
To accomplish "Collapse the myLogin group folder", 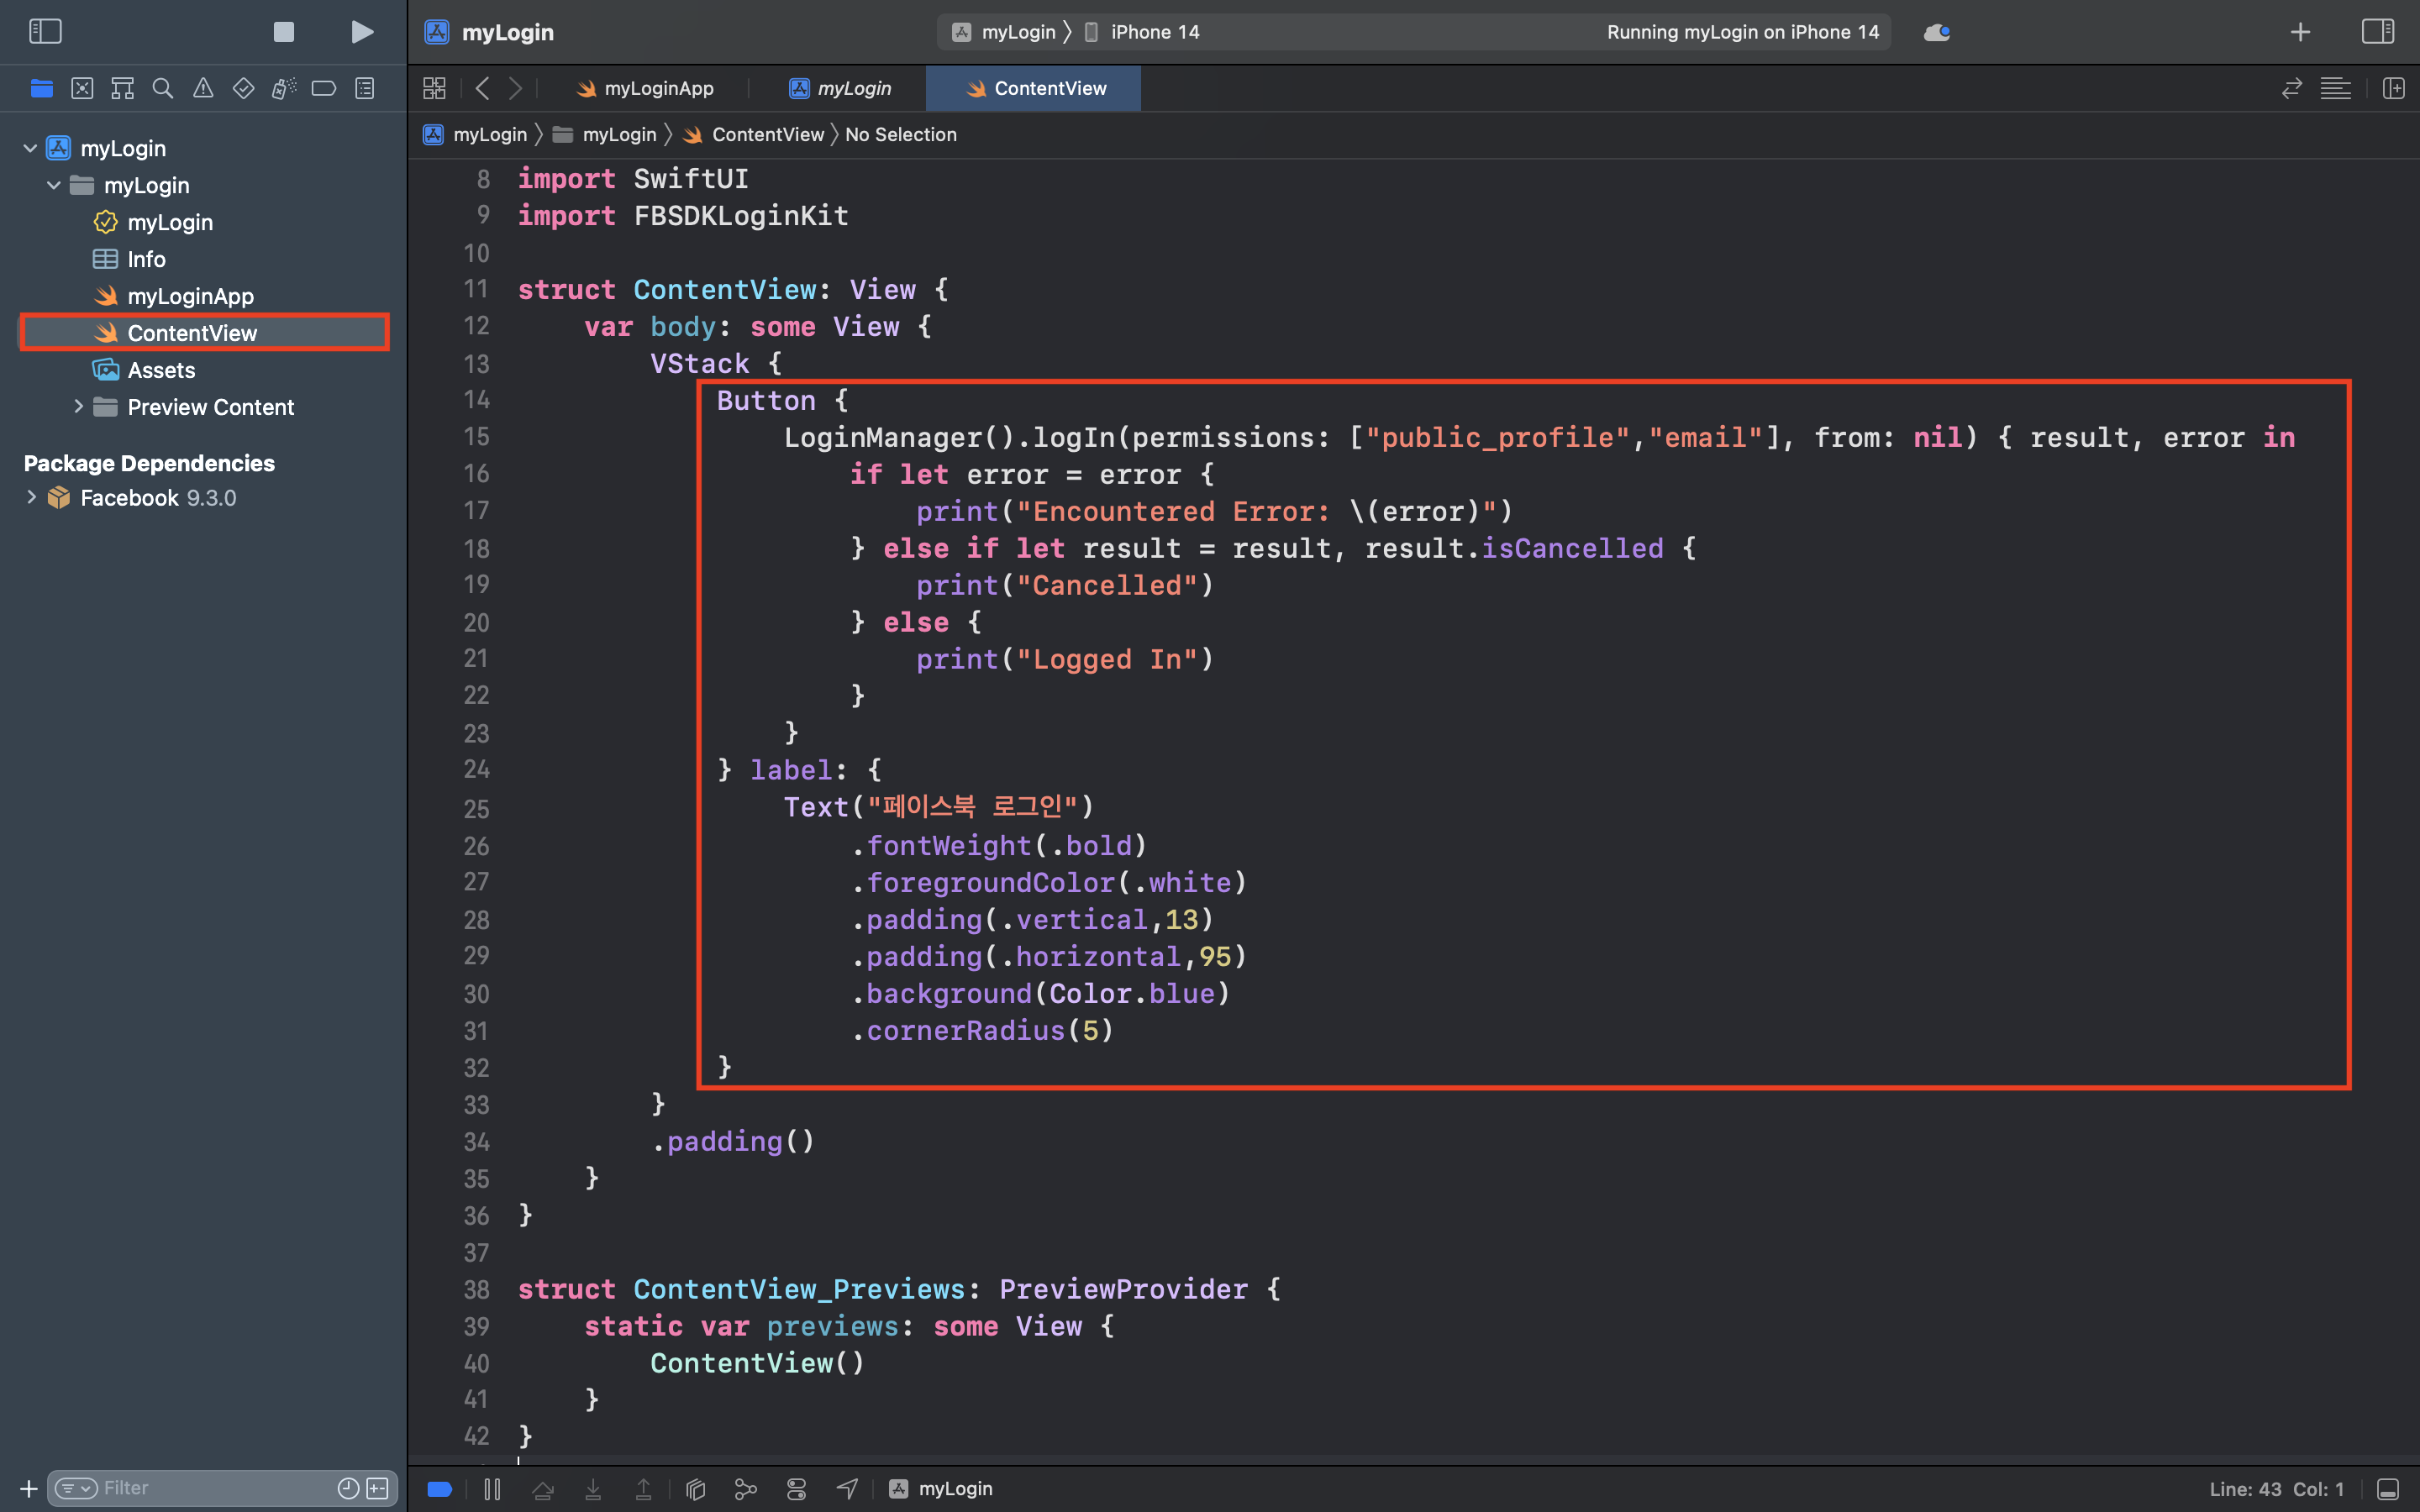I will [x=54, y=186].
